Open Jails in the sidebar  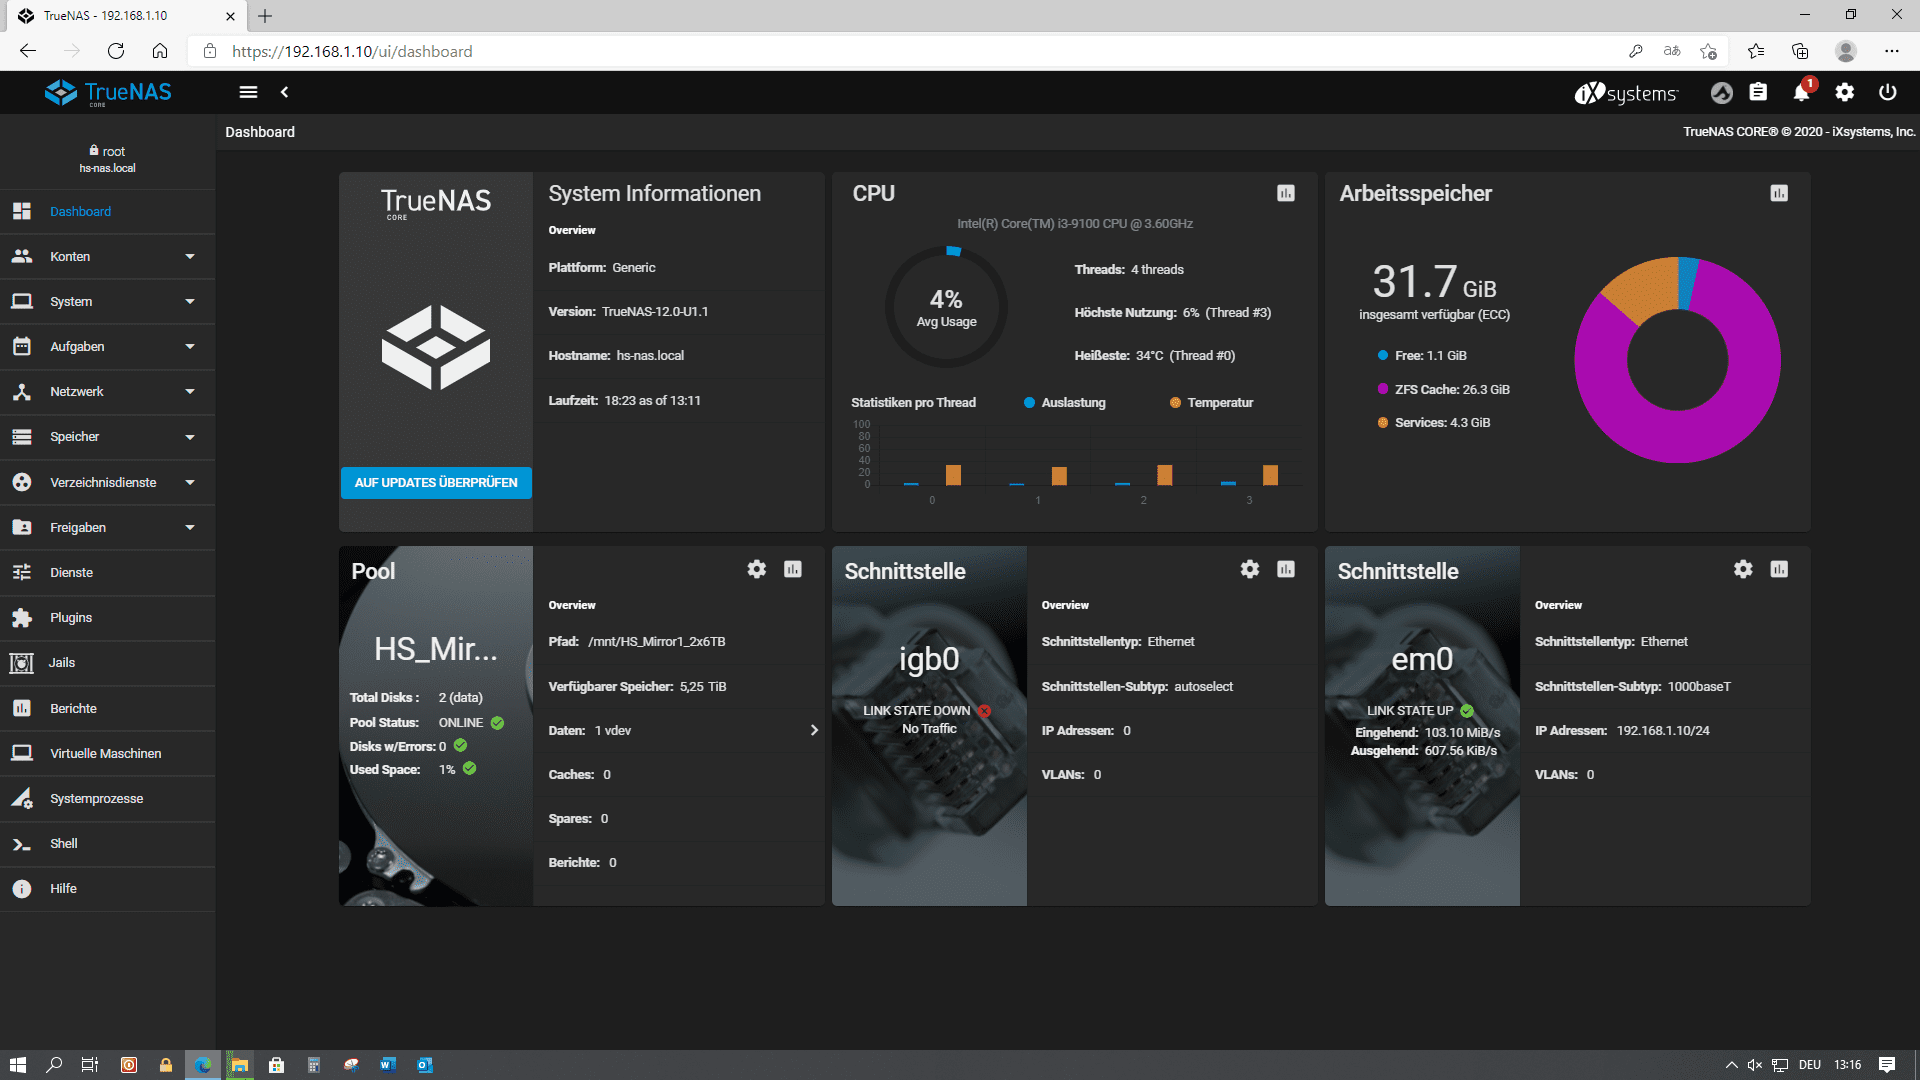click(x=108, y=663)
